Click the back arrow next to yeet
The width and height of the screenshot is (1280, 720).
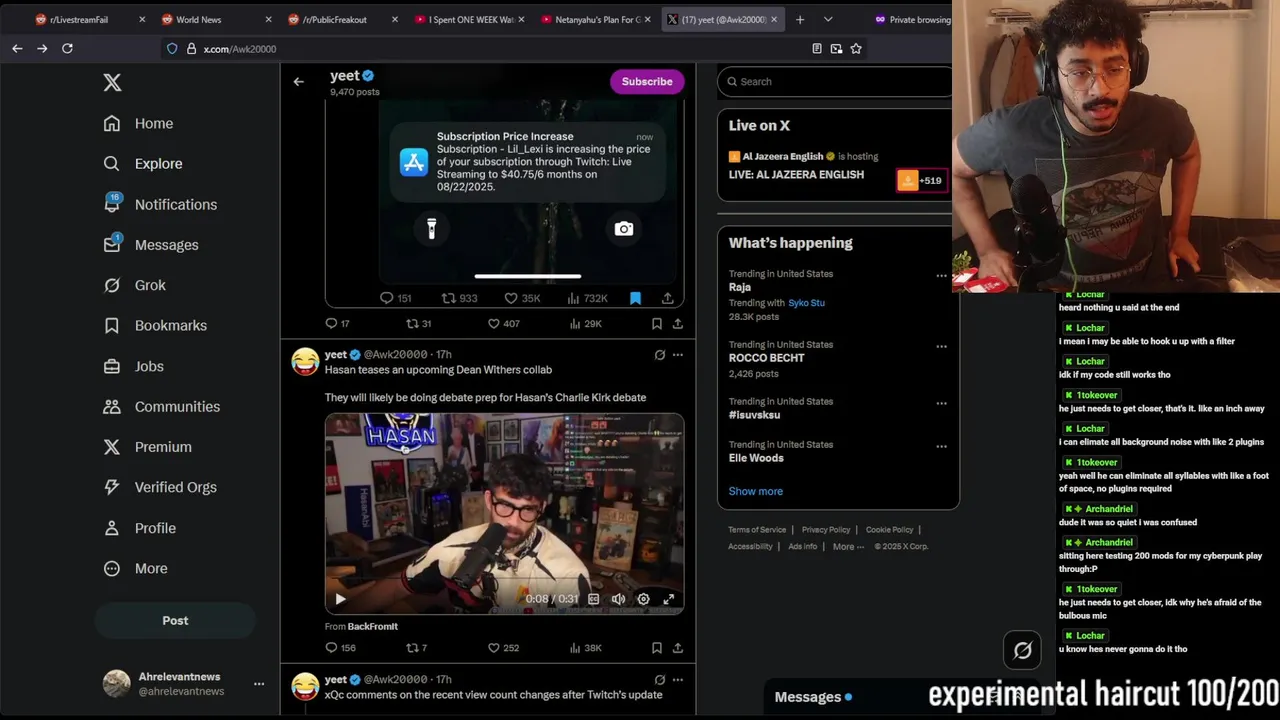(298, 82)
